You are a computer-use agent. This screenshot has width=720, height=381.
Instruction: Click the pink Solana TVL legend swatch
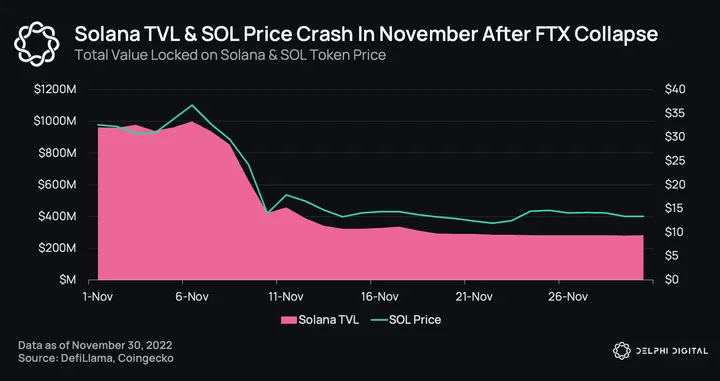click(x=288, y=320)
